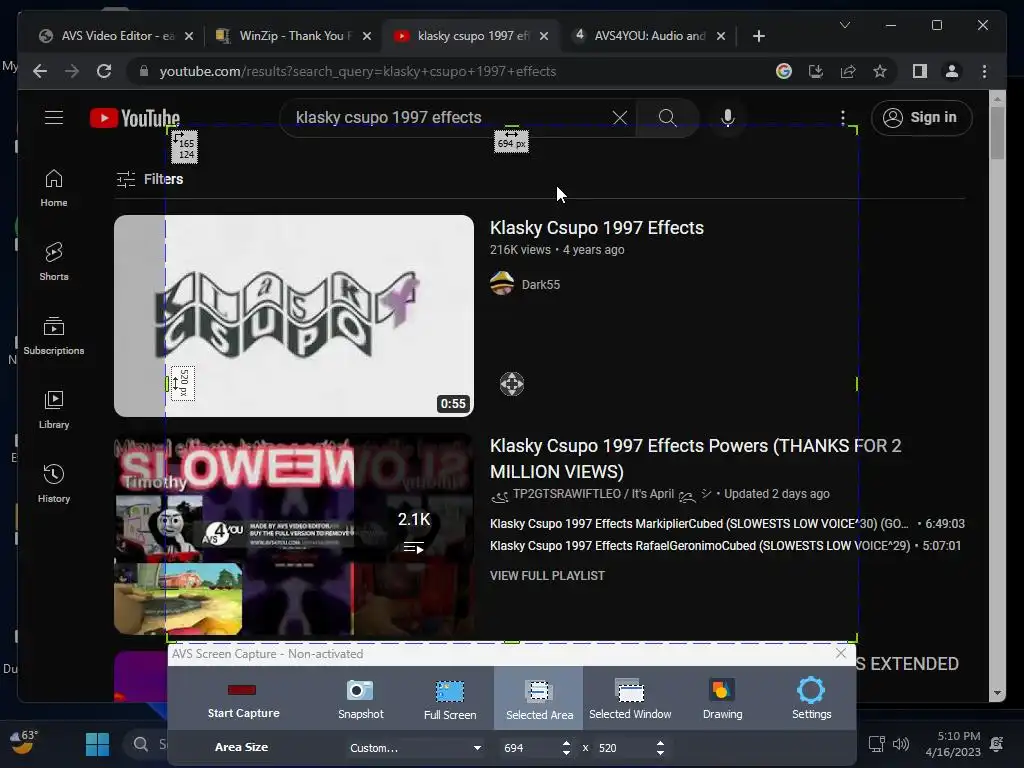Share this page from the address bar

pyautogui.click(x=848, y=71)
